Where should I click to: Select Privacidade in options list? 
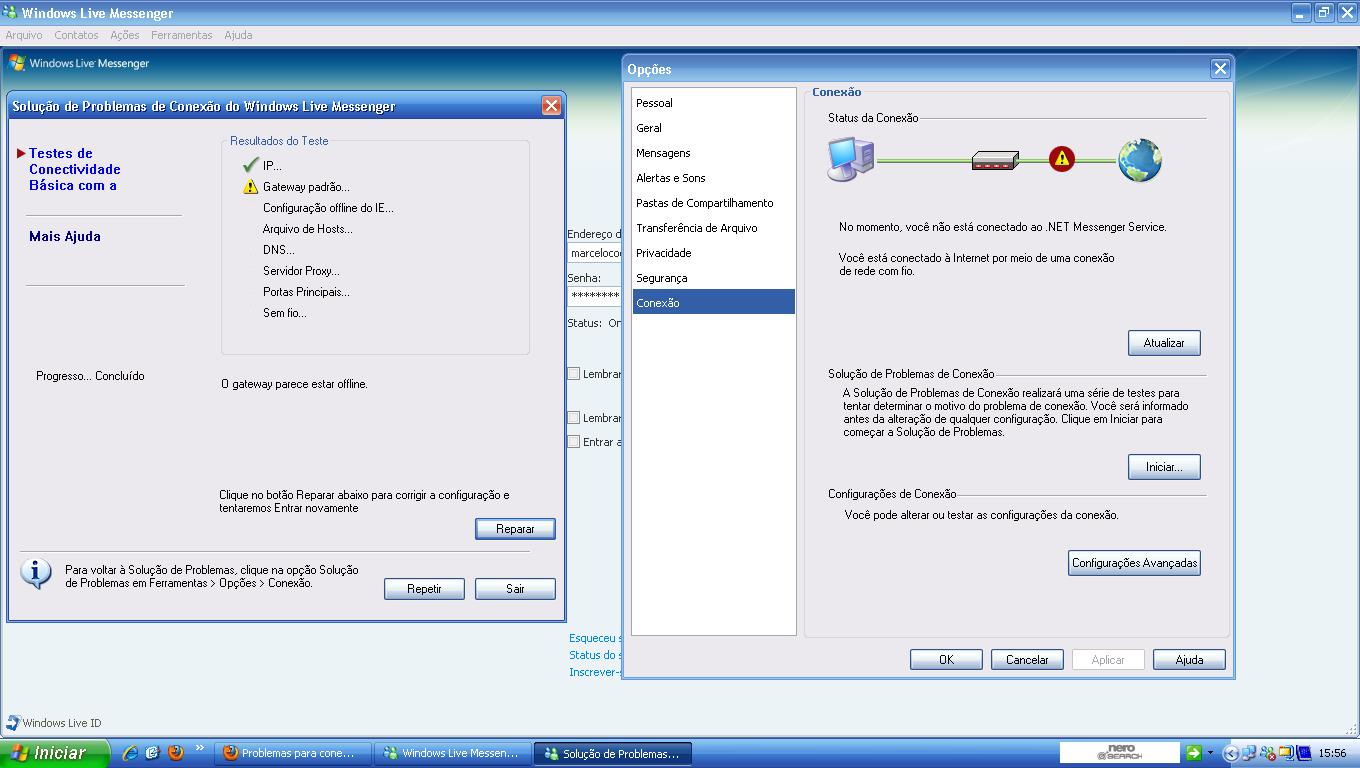pos(663,253)
